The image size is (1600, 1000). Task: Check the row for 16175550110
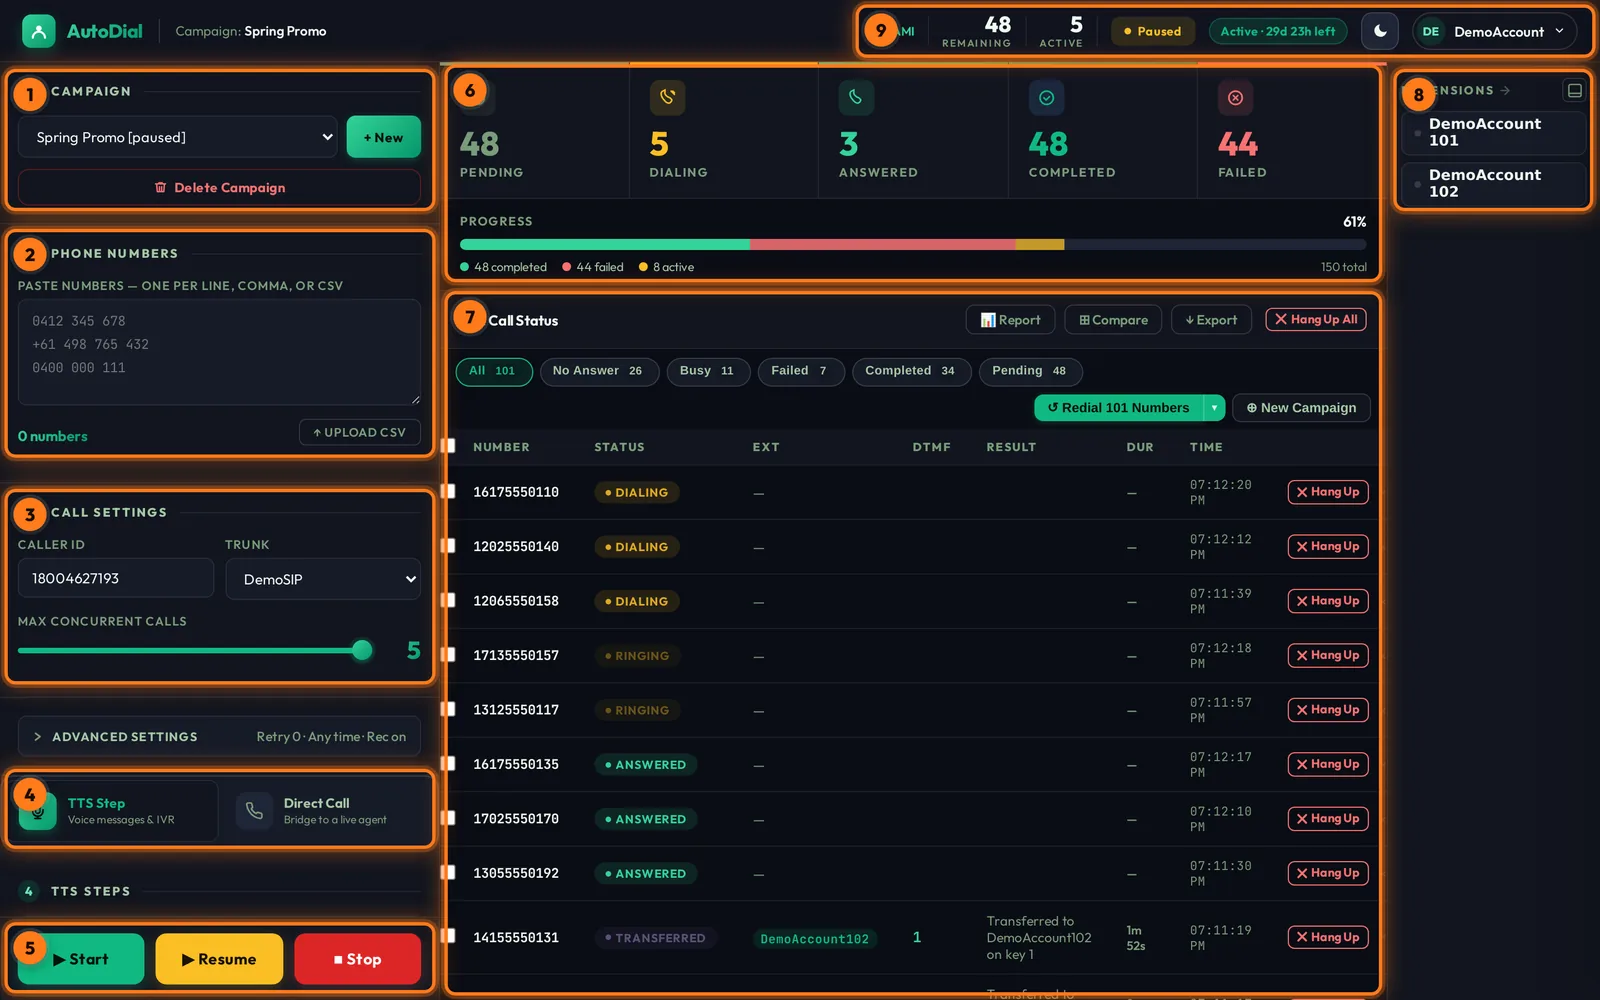[x=449, y=491]
